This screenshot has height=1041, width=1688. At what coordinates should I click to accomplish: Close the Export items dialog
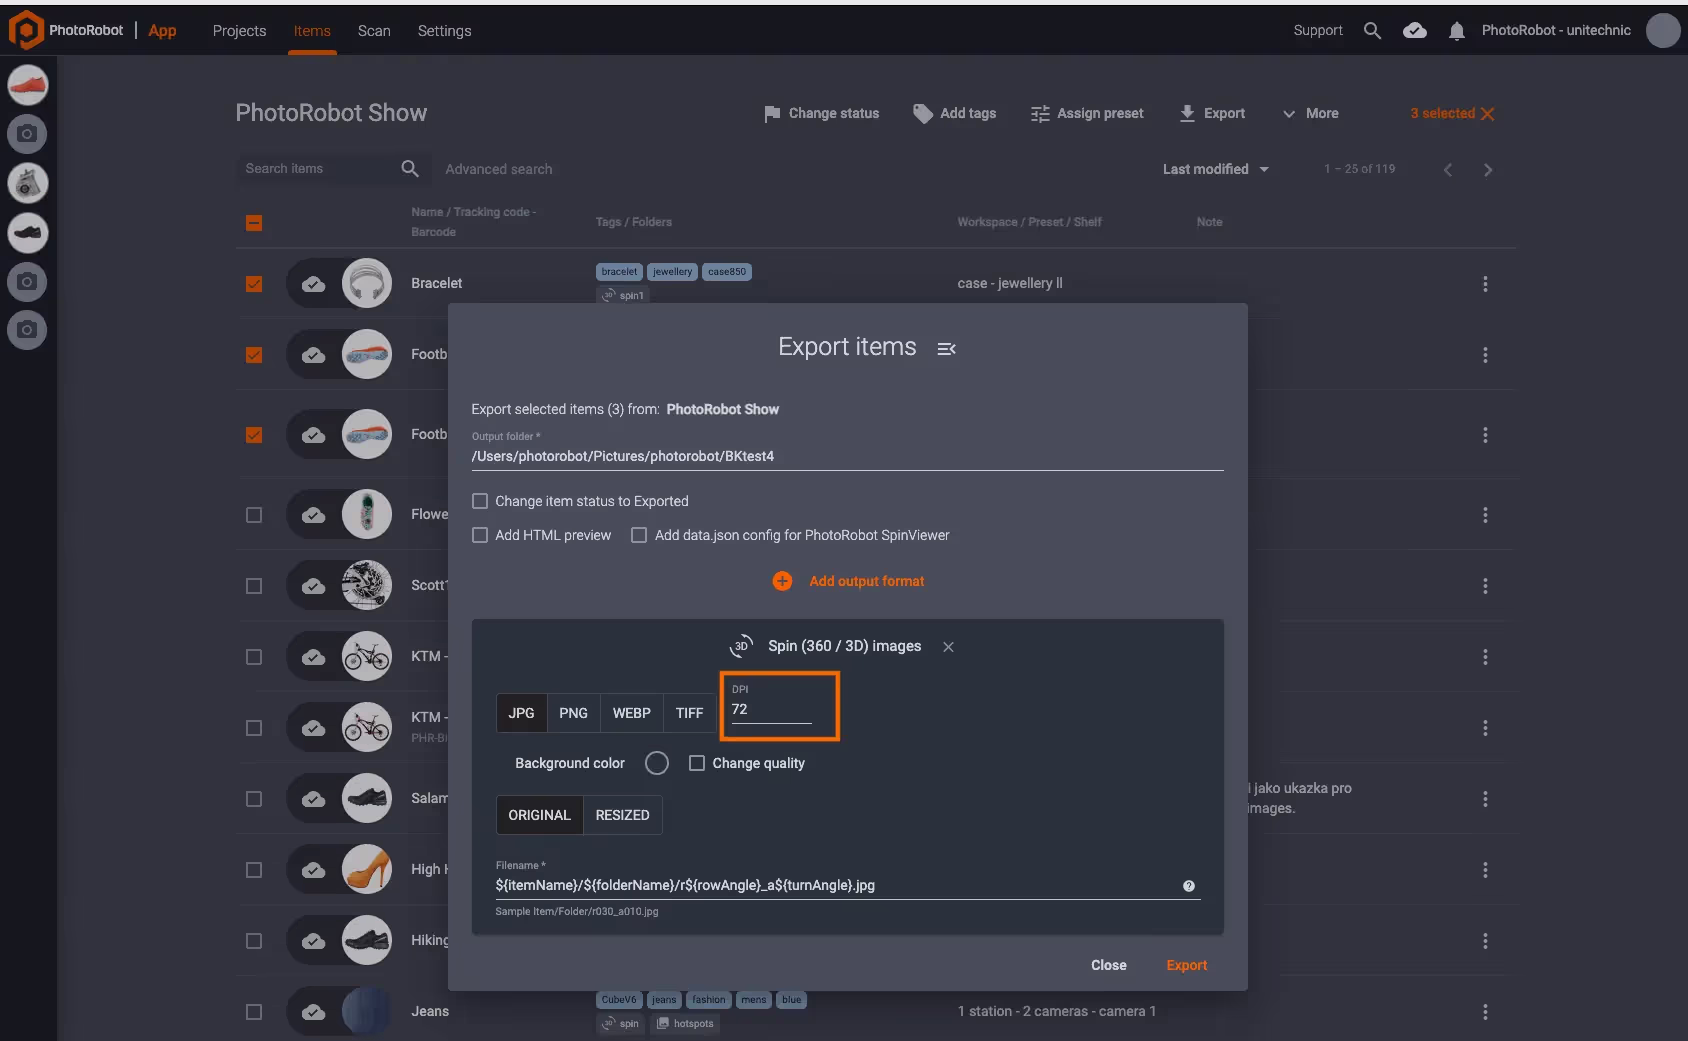(x=1108, y=965)
